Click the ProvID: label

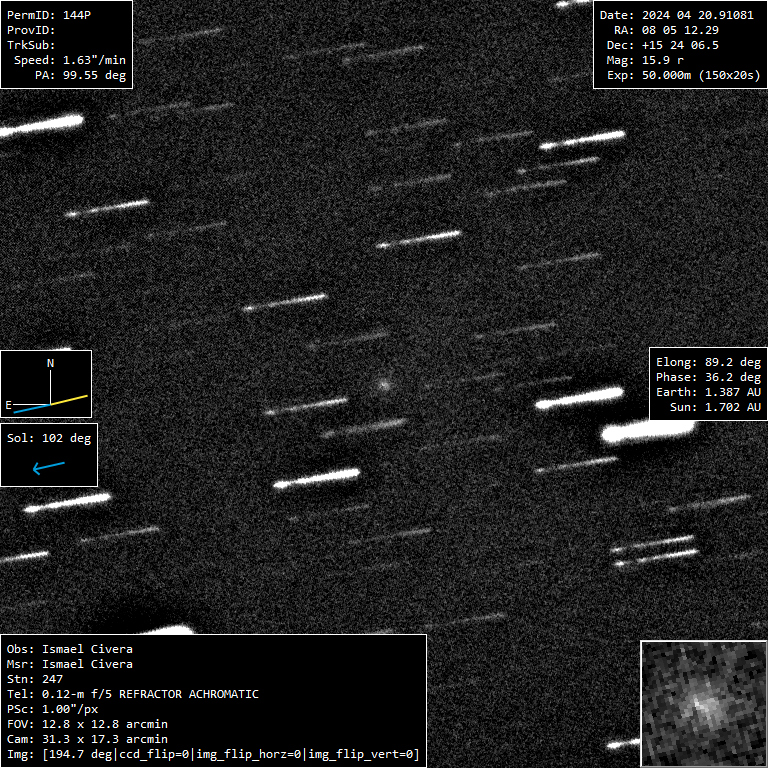31,30
